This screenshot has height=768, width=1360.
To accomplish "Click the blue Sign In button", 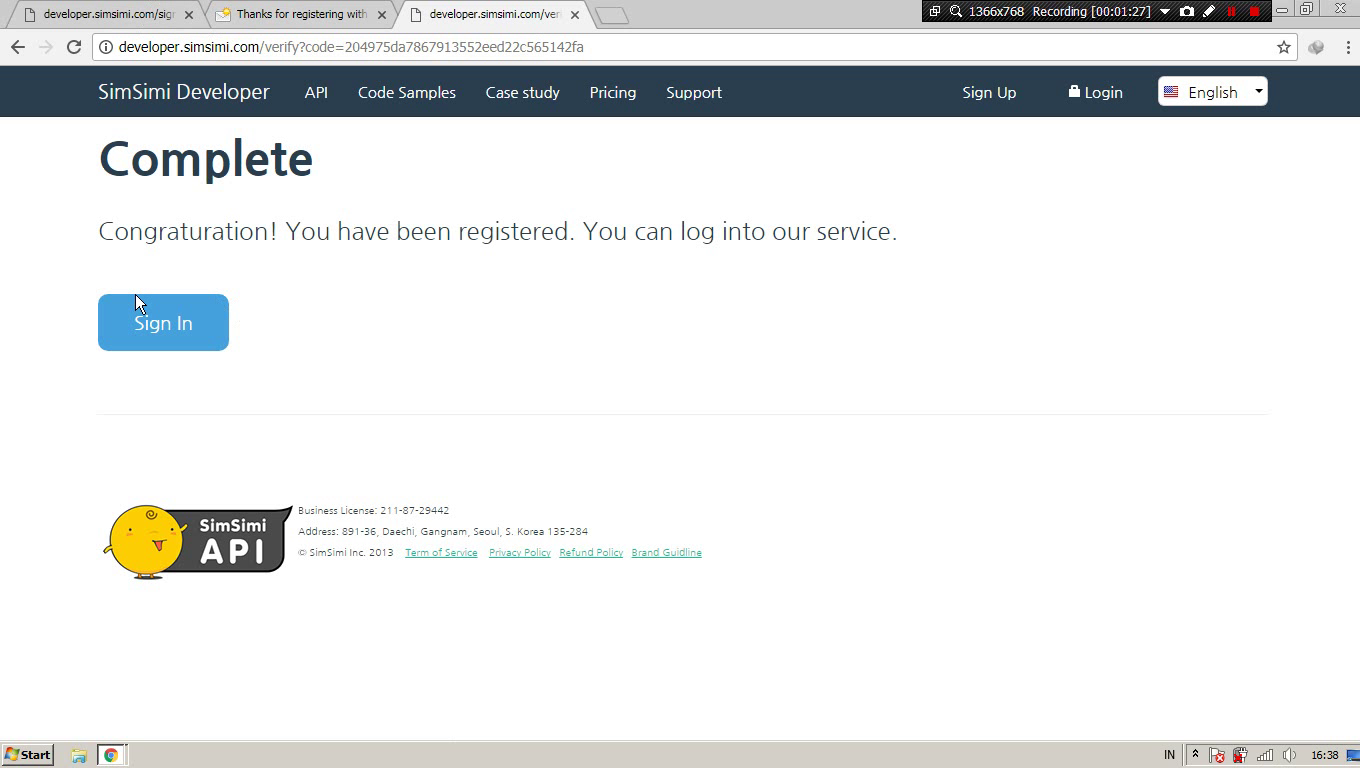I will pyautogui.click(x=163, y=322).
